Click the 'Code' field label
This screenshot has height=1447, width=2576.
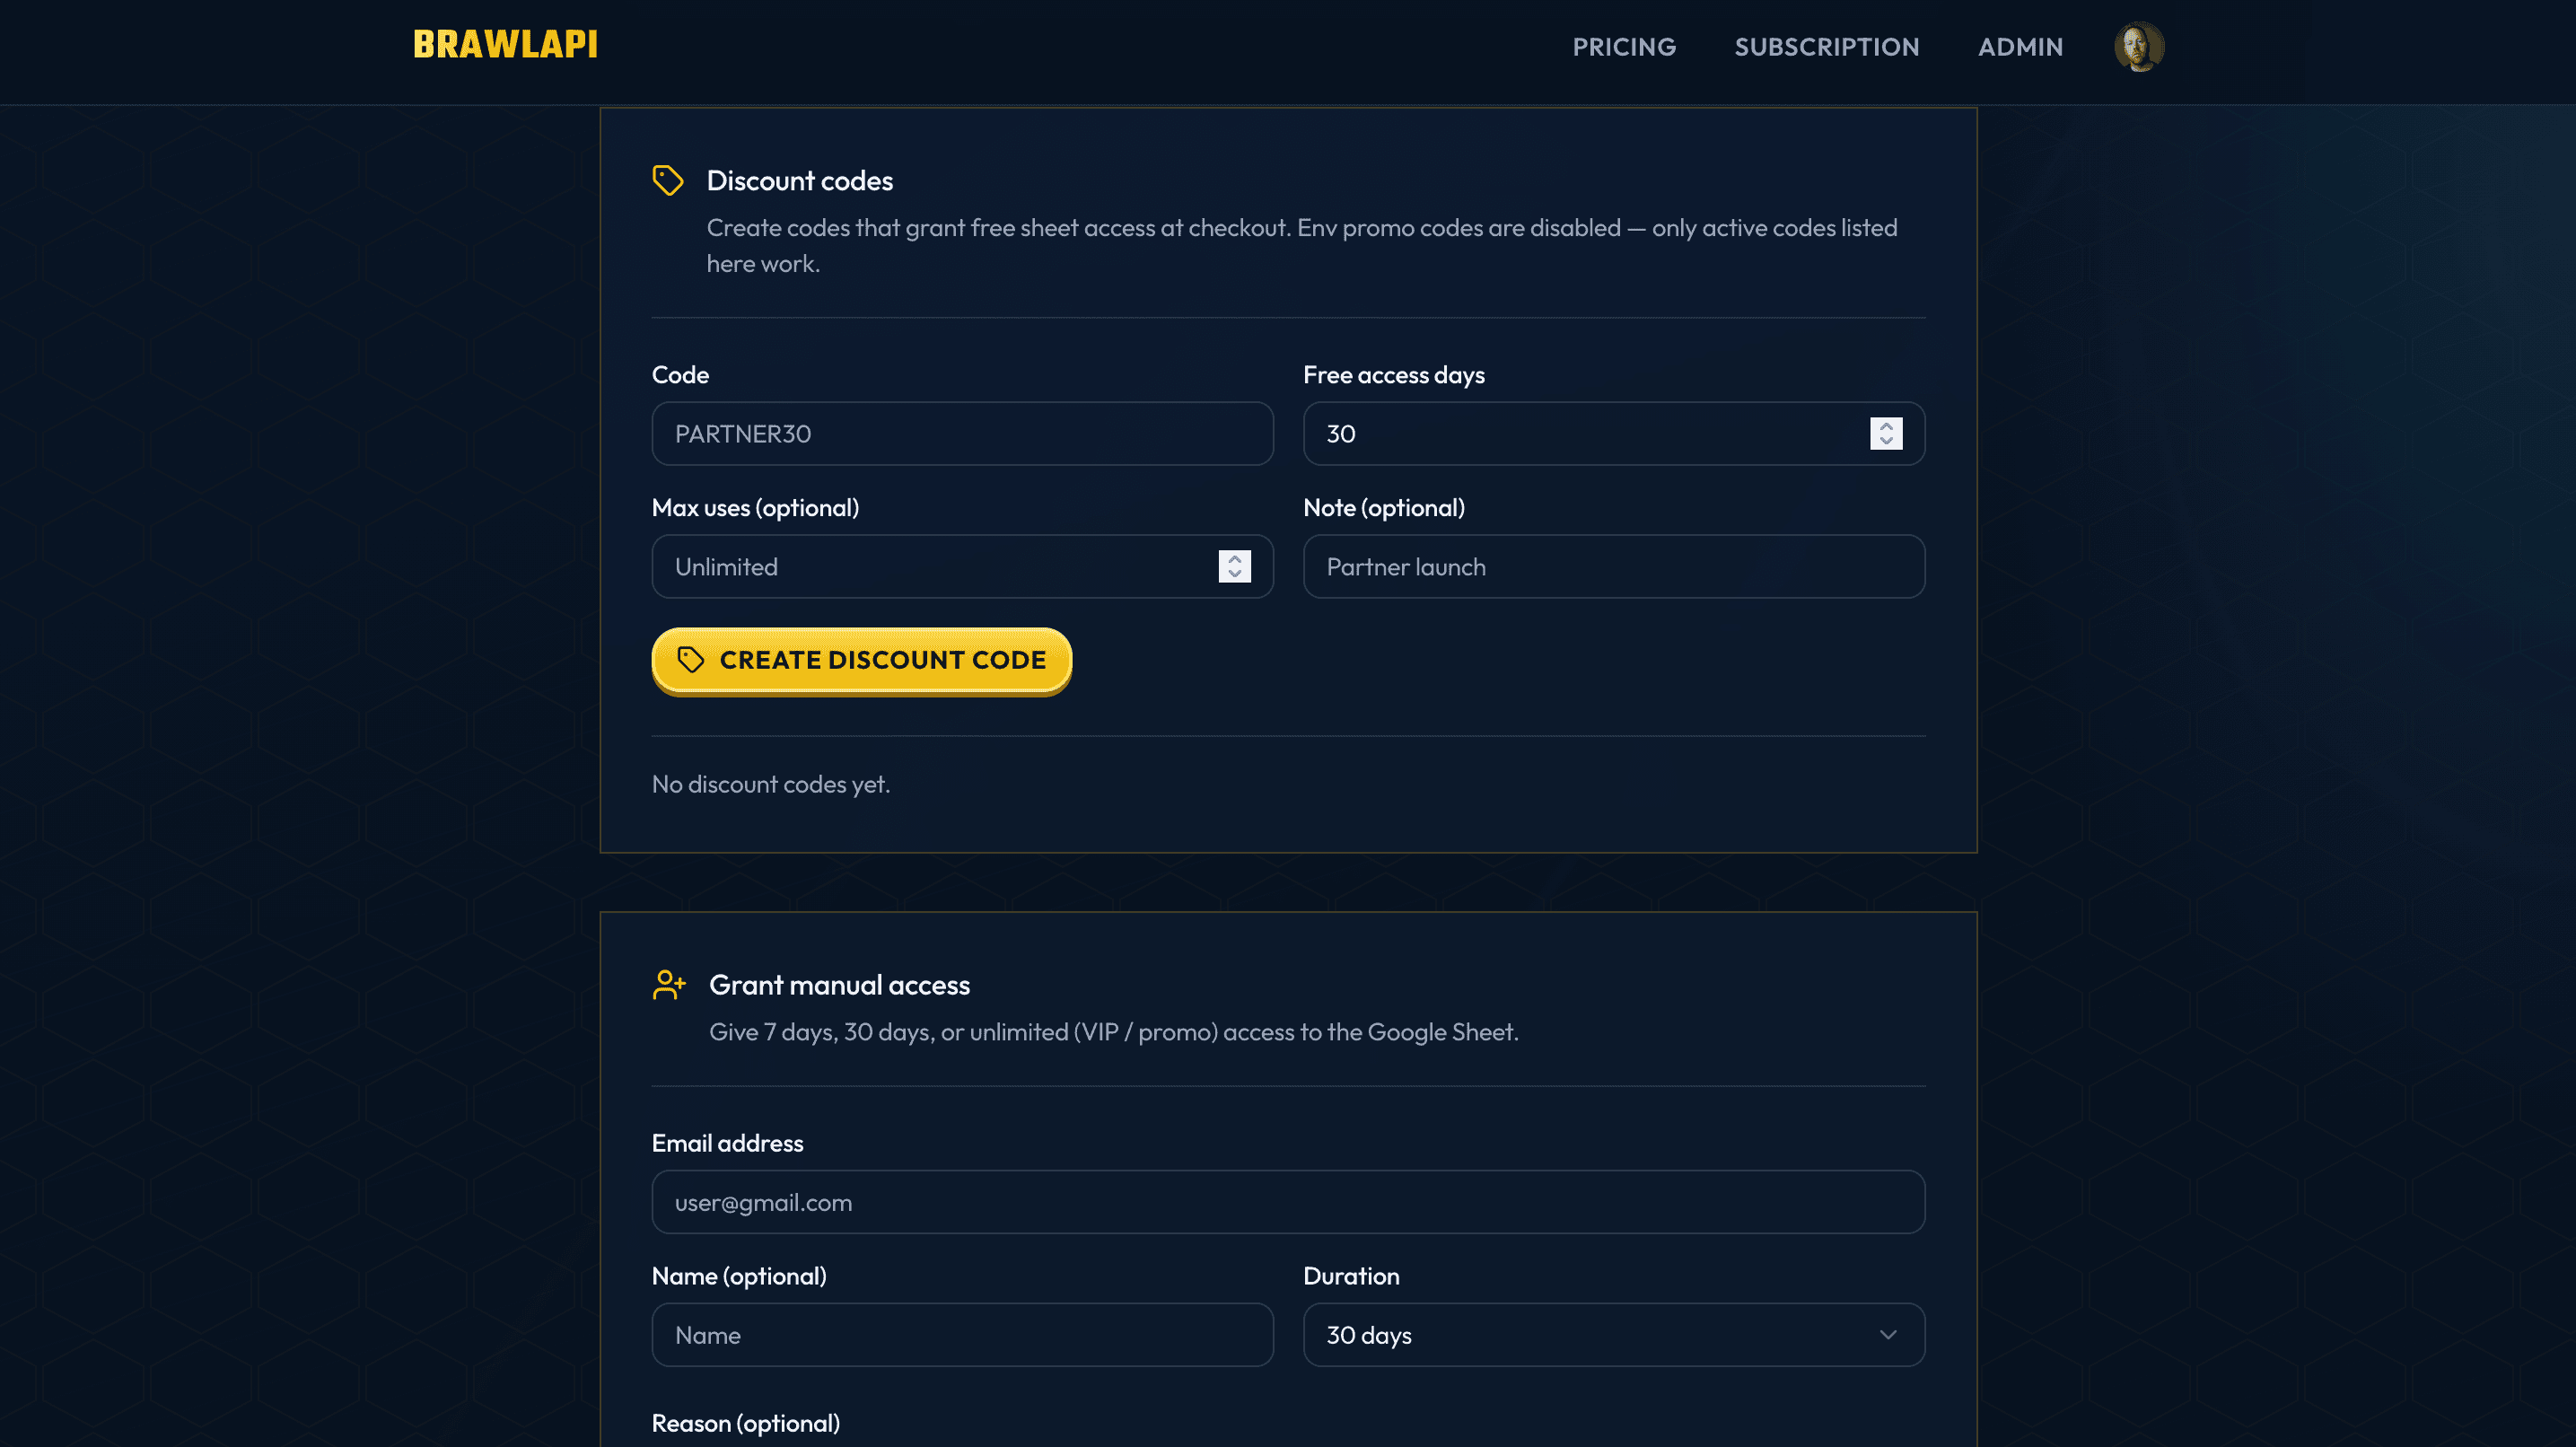[680, 376]
